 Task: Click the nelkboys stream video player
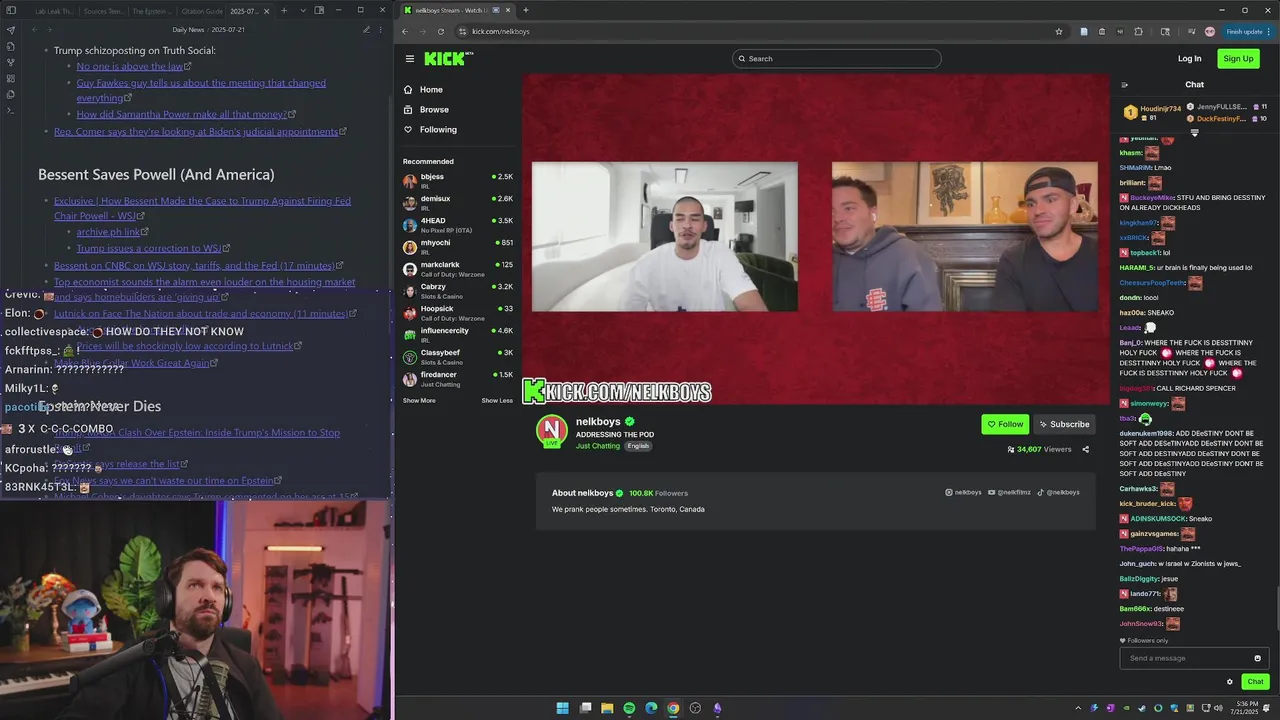click(x=815, y=239)
